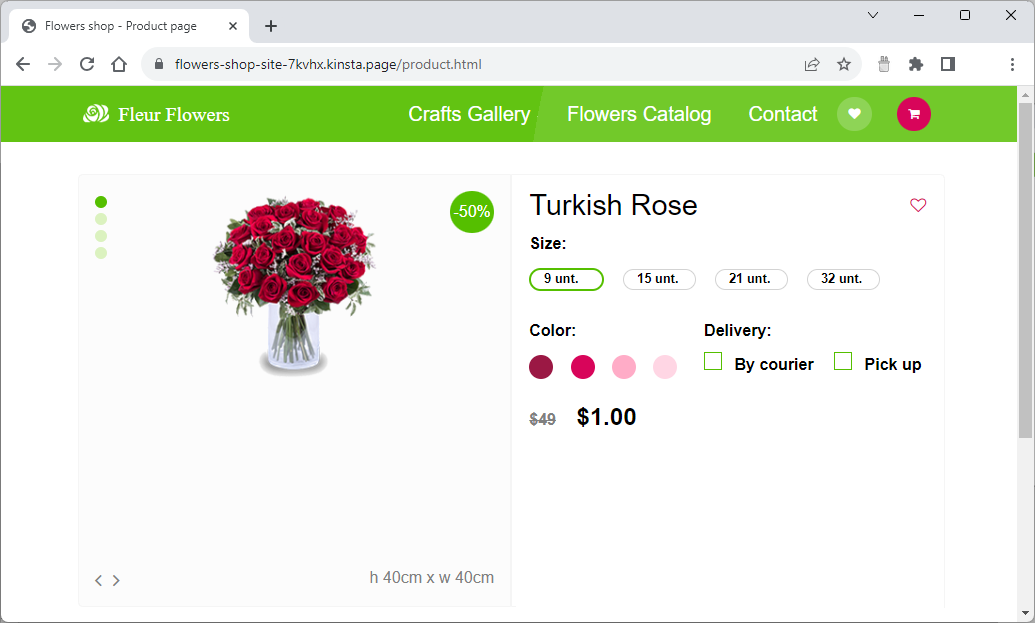Add Turkish Rose to favorites via heart icon
The image size is (1035, 623).
(918, 205)
